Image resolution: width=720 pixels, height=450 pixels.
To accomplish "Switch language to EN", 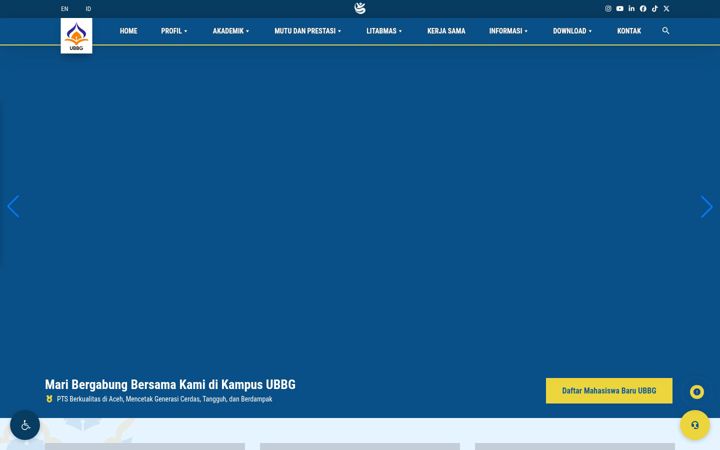I will (x=65, y=9).
